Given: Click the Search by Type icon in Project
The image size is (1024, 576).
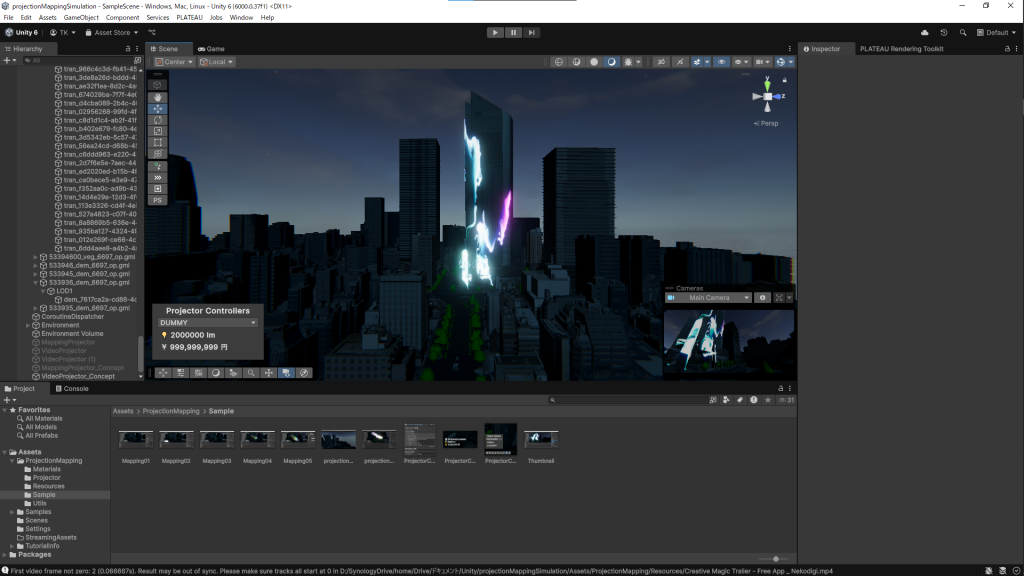Looking at the screenshot, I should tap(726, 400).
